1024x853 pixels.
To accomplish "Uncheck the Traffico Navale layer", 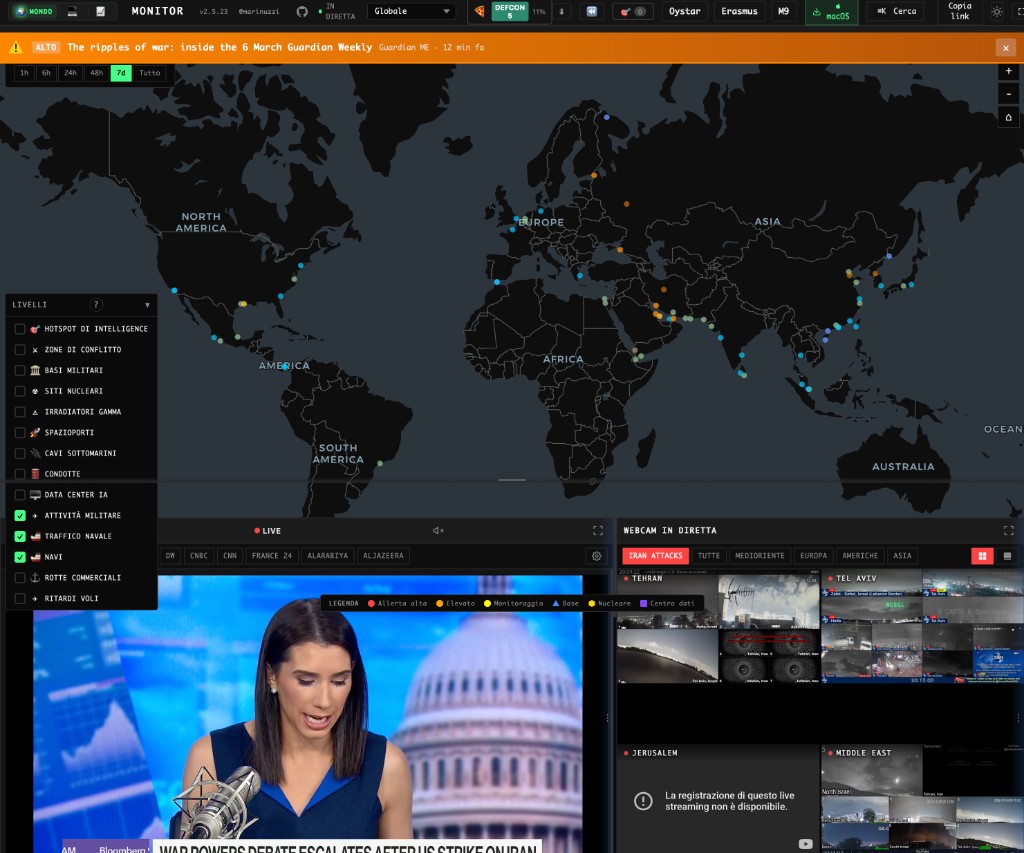I will click(20, 536).
